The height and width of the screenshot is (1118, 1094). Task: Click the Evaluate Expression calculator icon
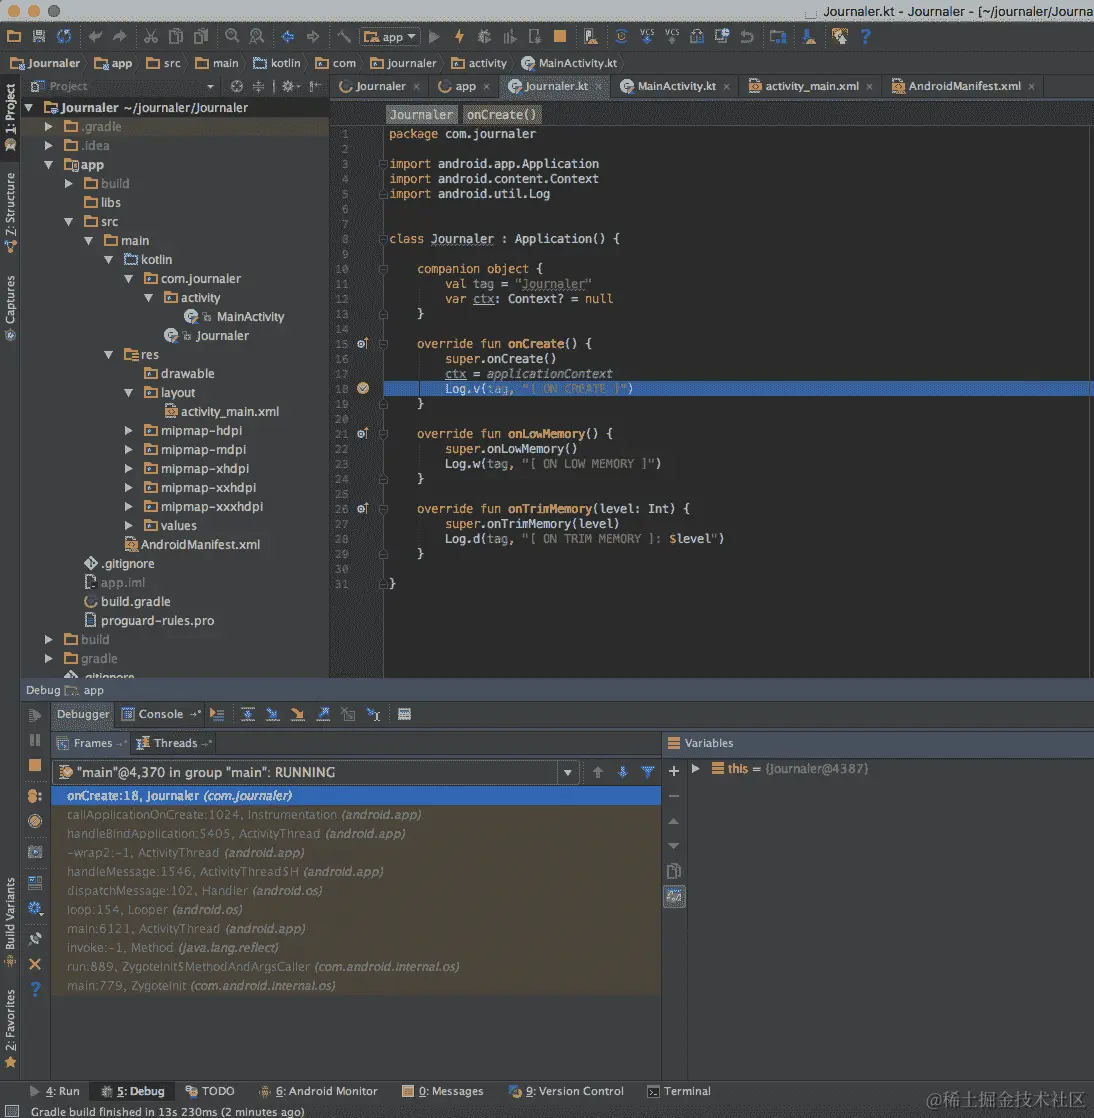404,714
